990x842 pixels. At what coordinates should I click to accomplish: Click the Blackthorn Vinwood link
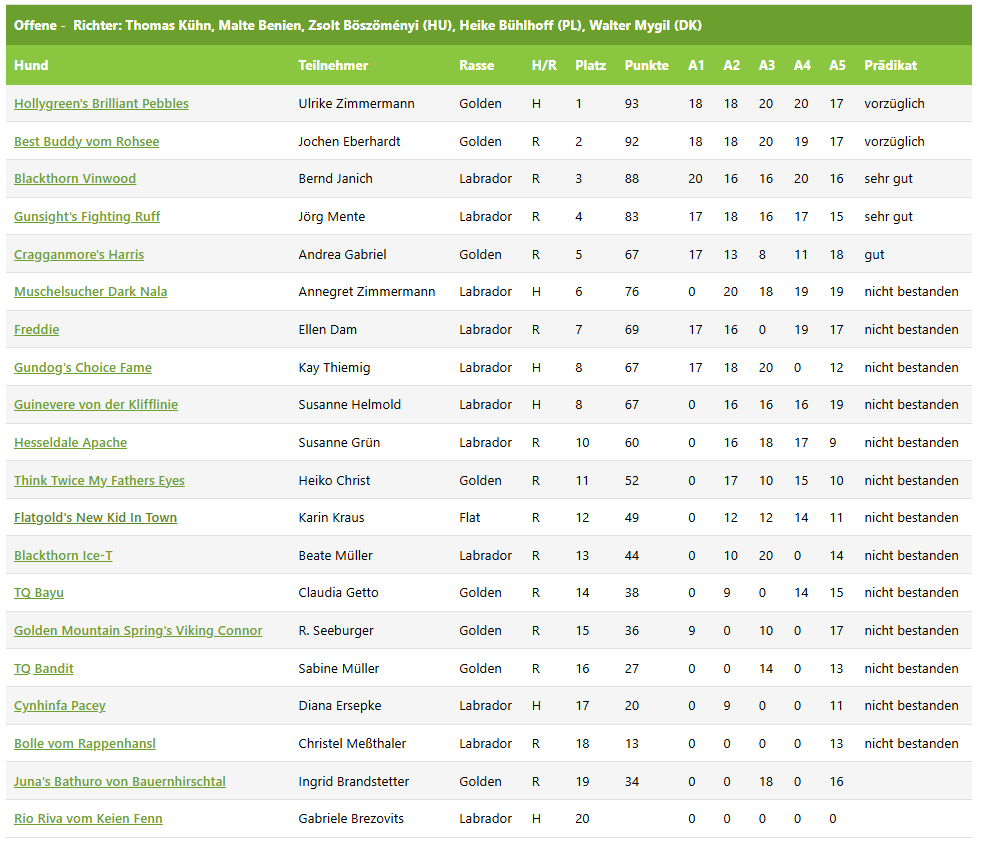coord(75,179)
